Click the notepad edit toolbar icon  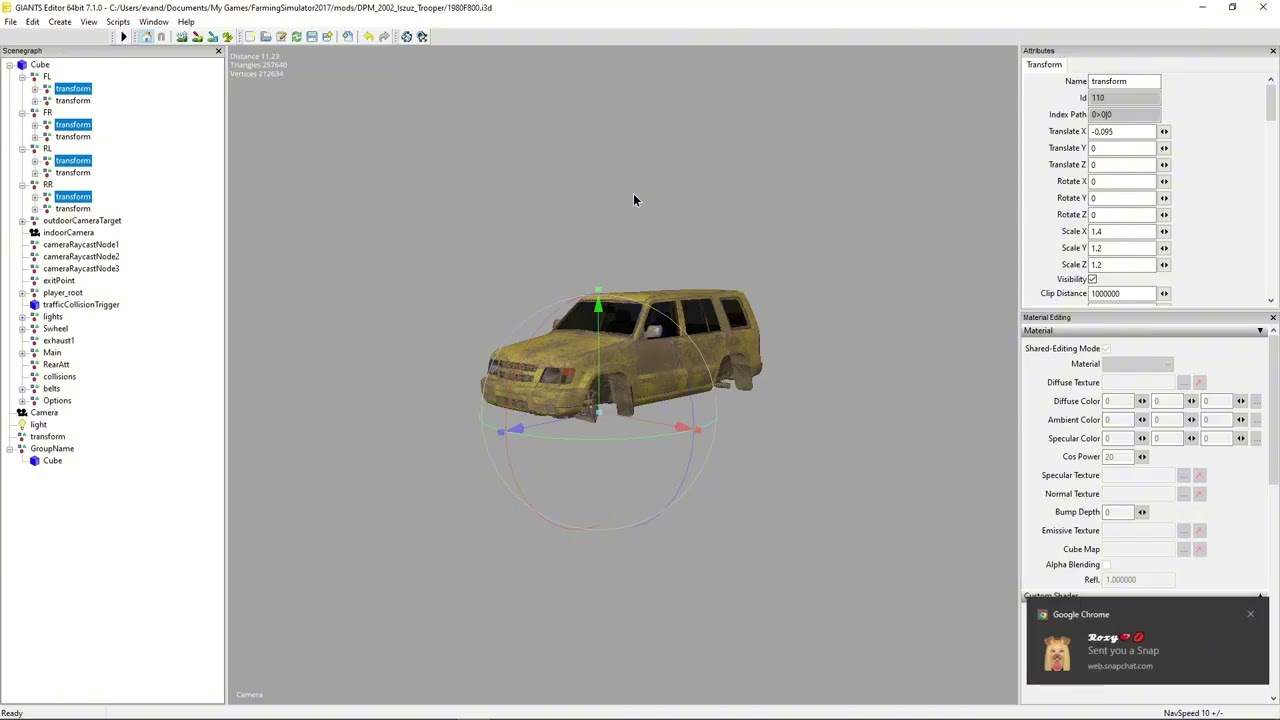tap(281, 37)
